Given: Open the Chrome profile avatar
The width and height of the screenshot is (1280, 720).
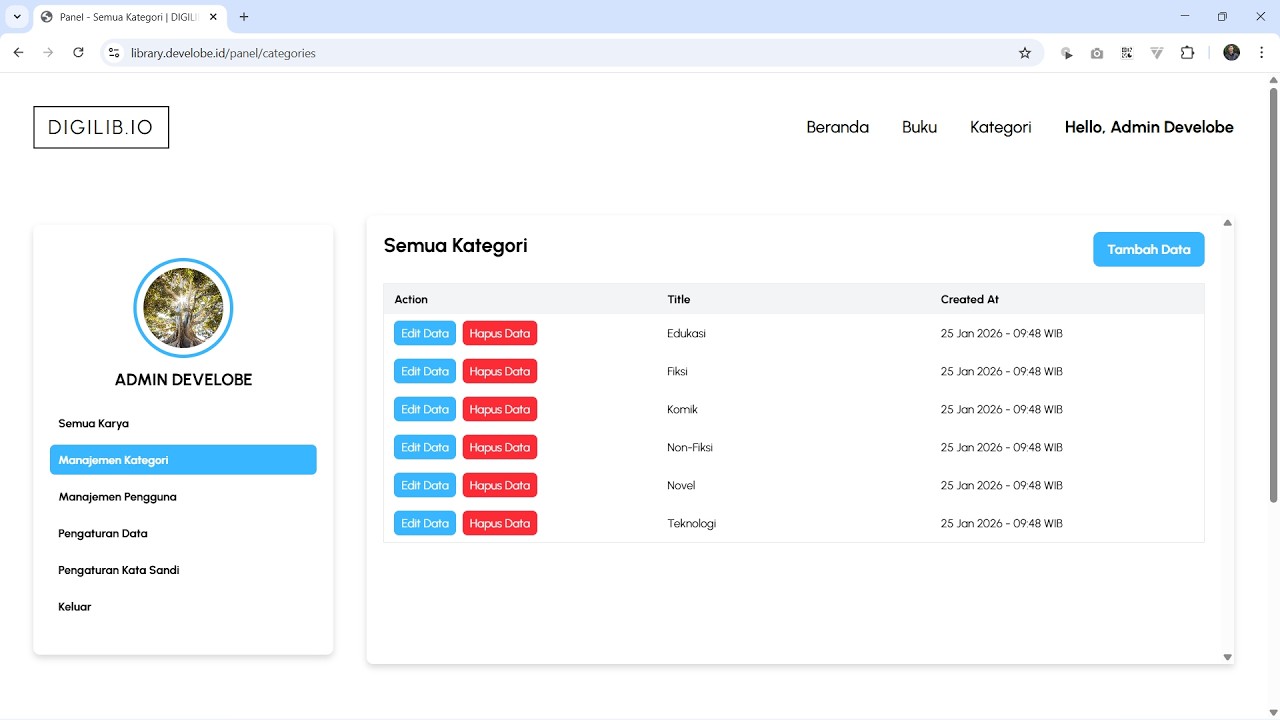Looking at the screenshot, I should (1232, 53).
